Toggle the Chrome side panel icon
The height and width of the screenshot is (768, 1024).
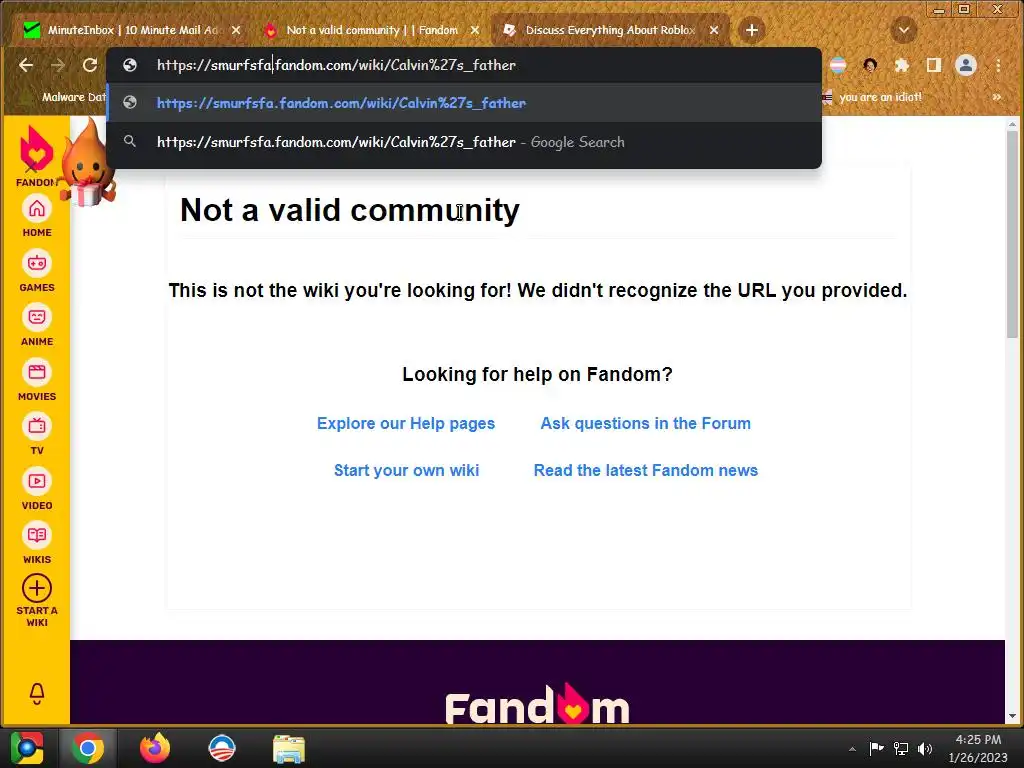point(934,65)
